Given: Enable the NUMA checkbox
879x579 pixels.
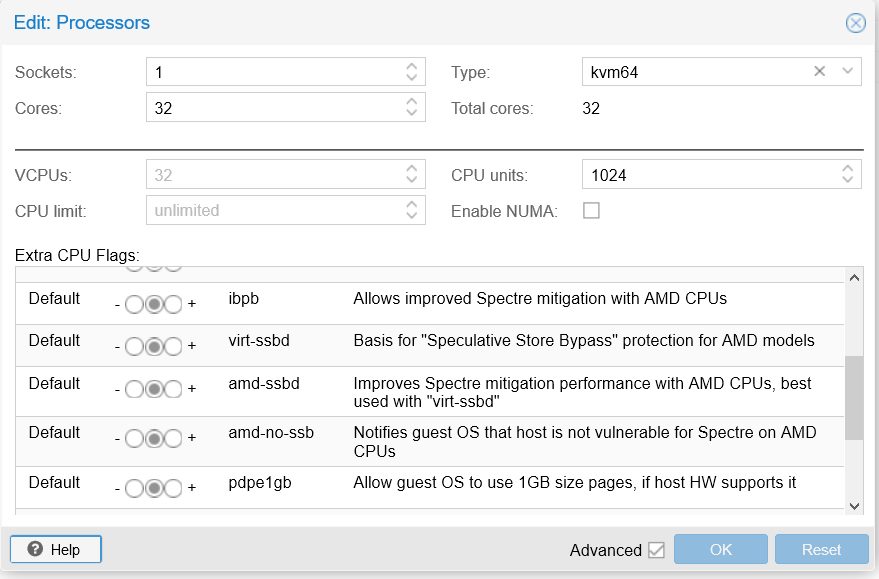Looking at the screenshot, I should coord(591,211).
